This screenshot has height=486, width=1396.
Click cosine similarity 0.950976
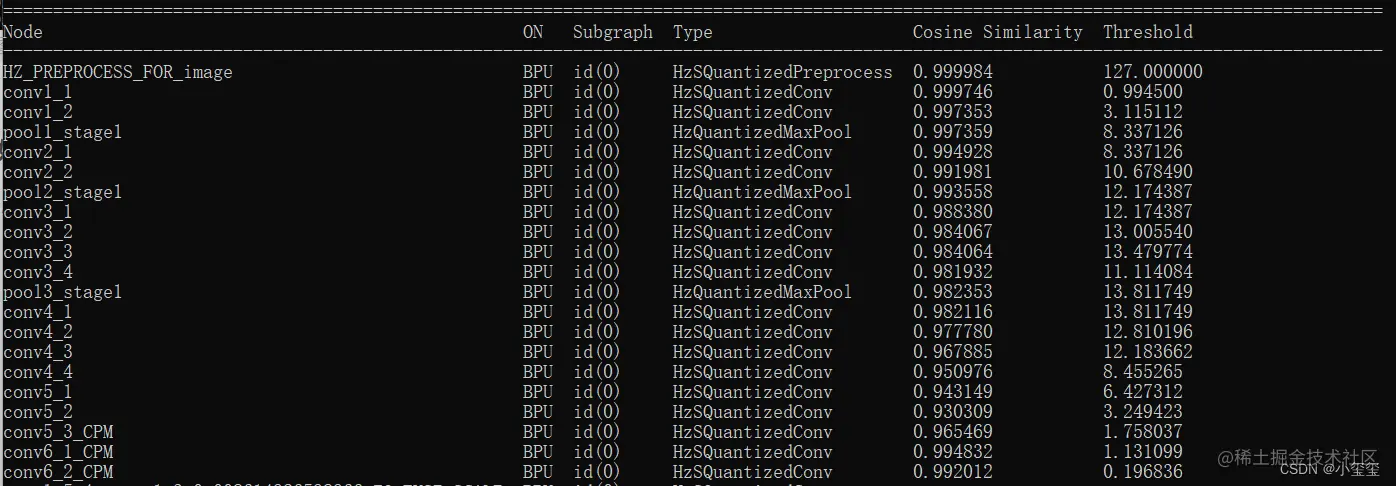953,372
